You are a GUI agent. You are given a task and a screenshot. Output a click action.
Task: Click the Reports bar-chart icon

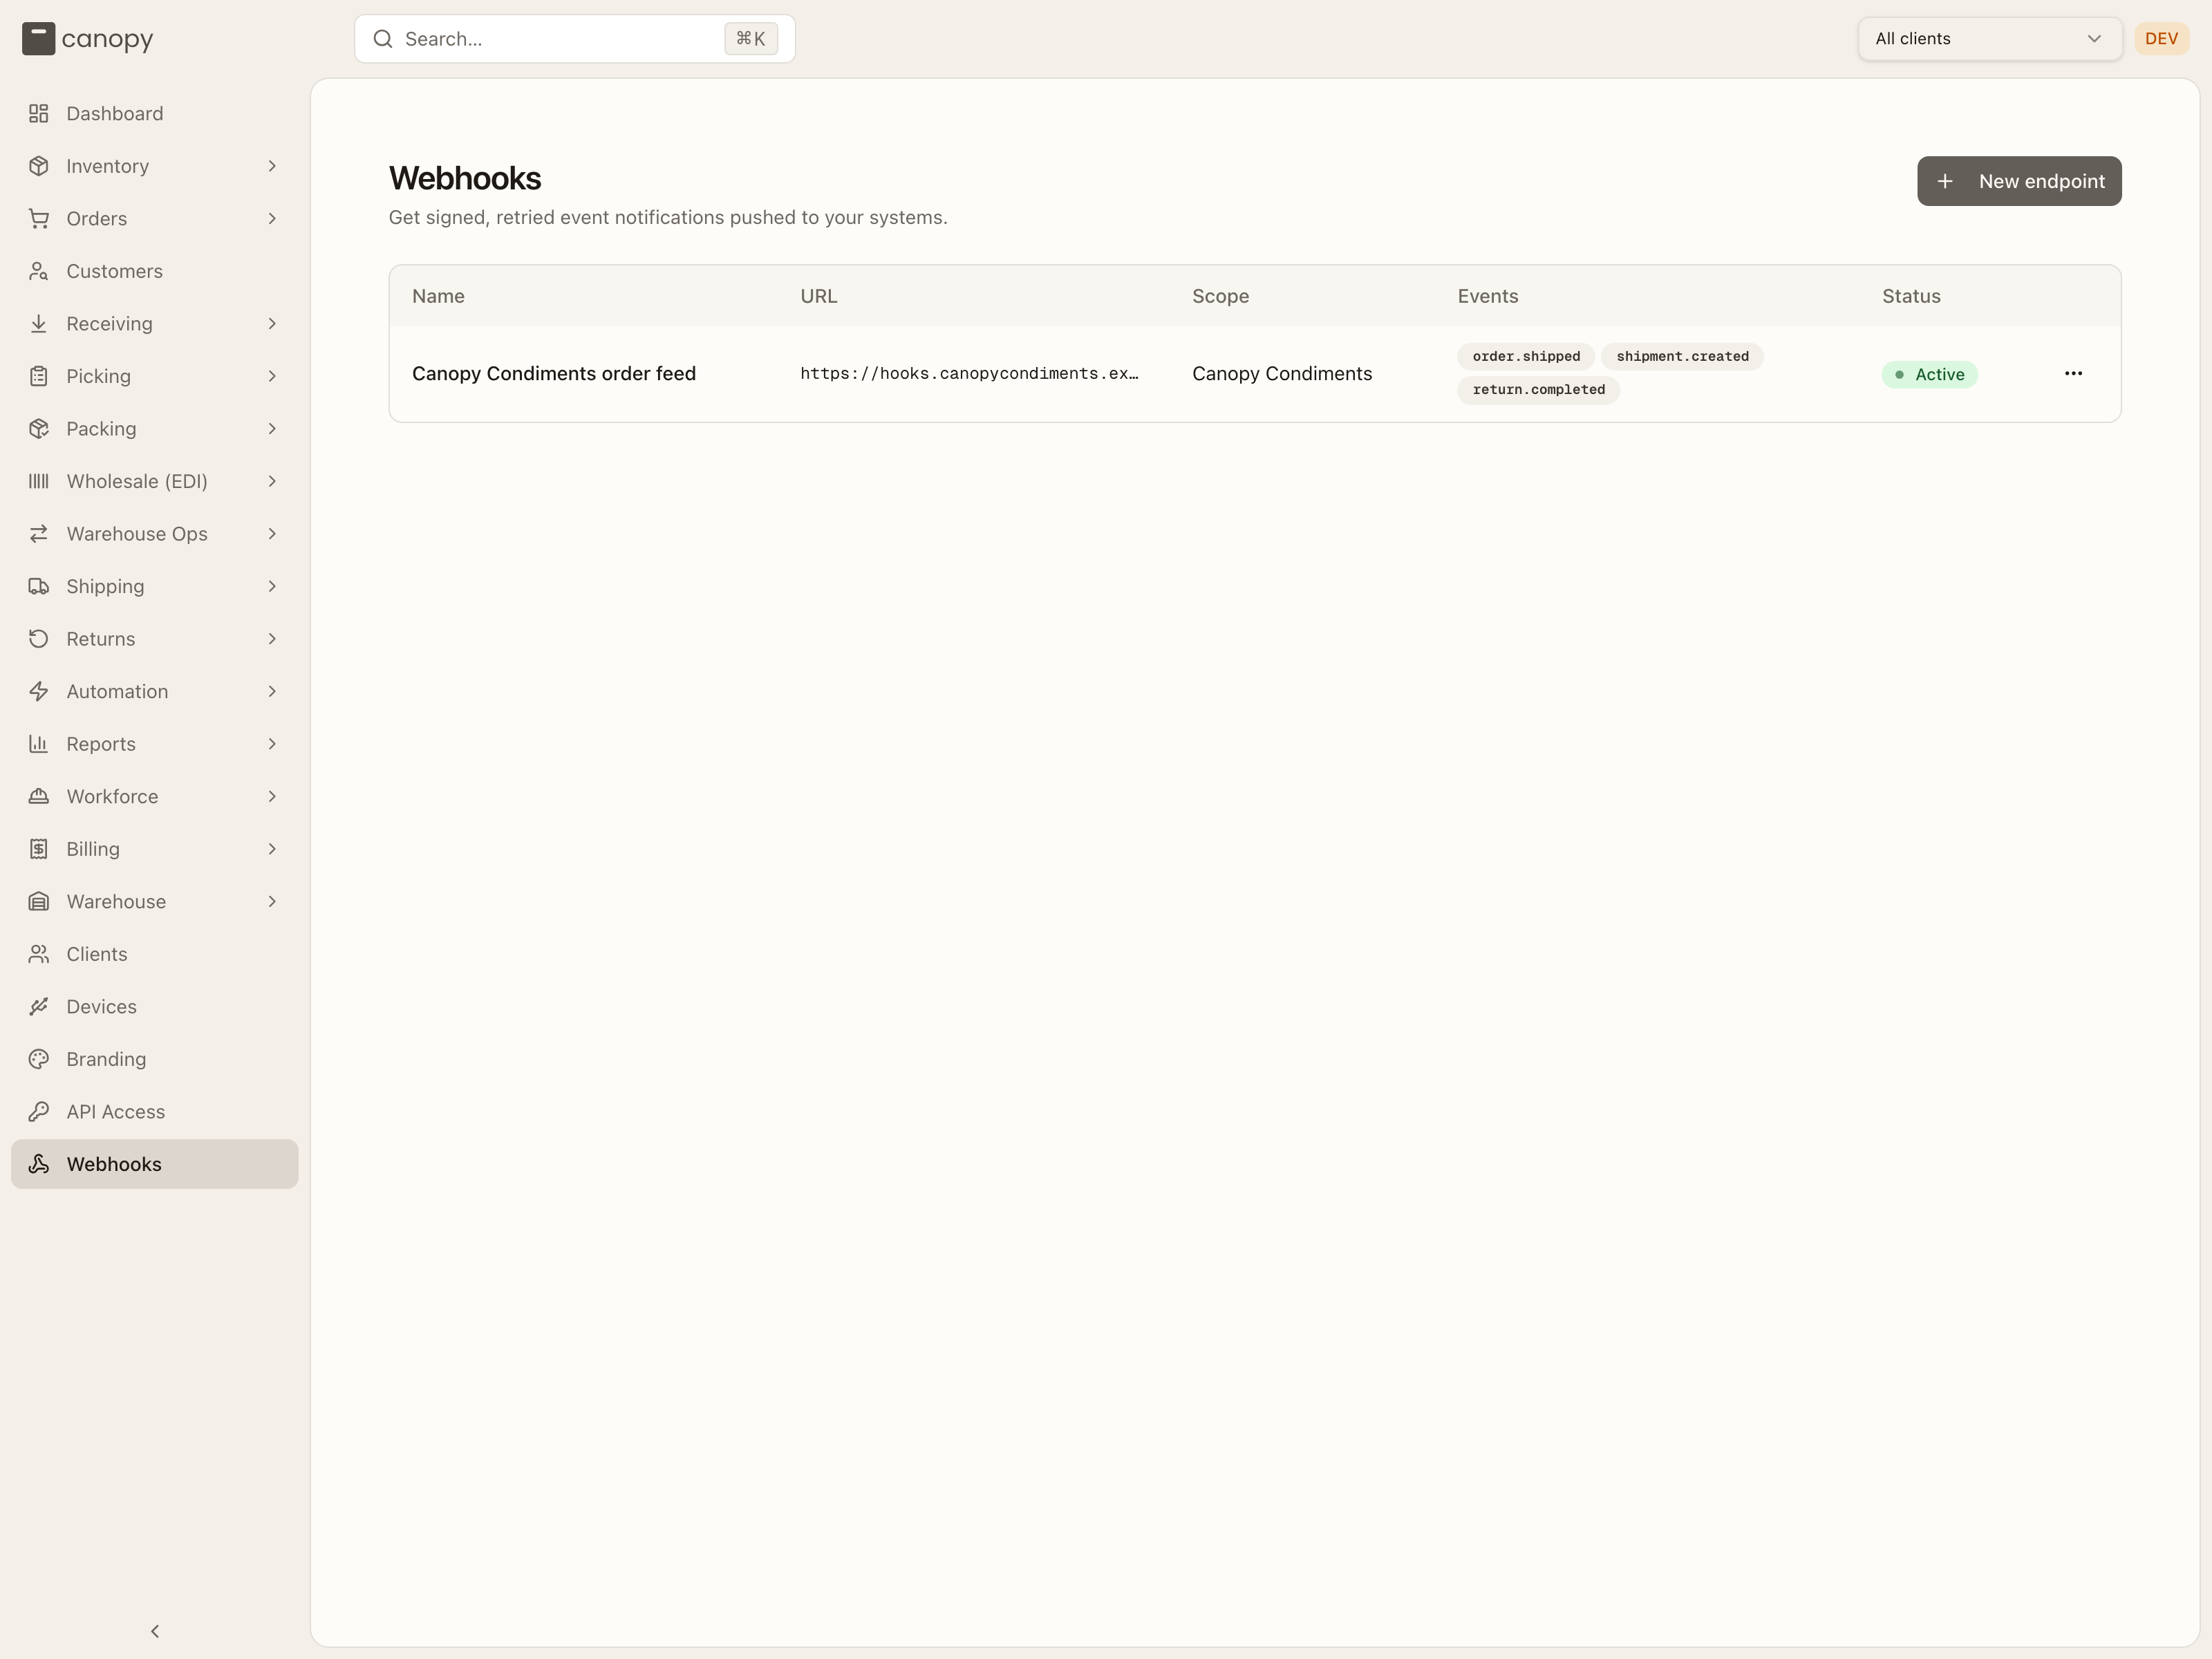pyautogui.click(x=39, y=743)
